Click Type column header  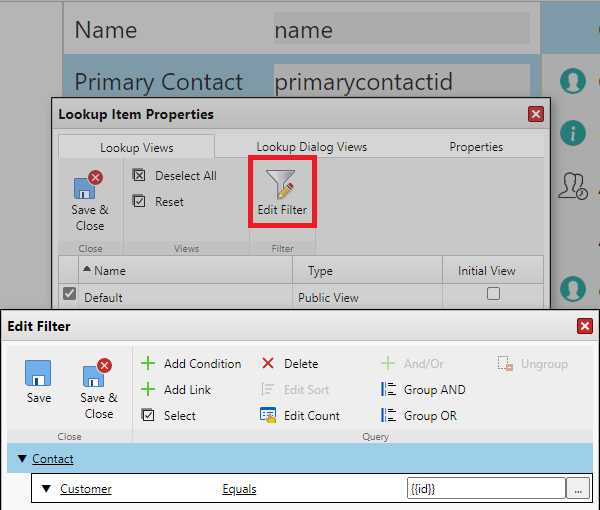[368, 270]
